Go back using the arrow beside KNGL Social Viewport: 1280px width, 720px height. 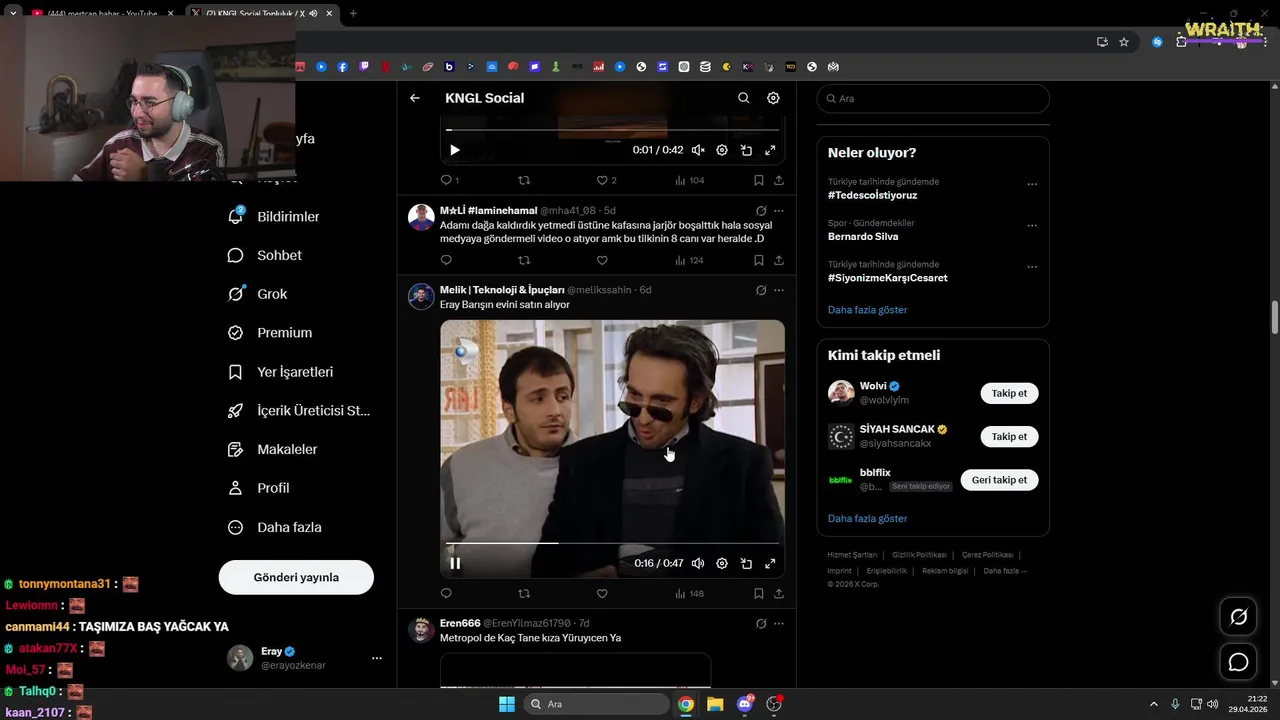415,98
